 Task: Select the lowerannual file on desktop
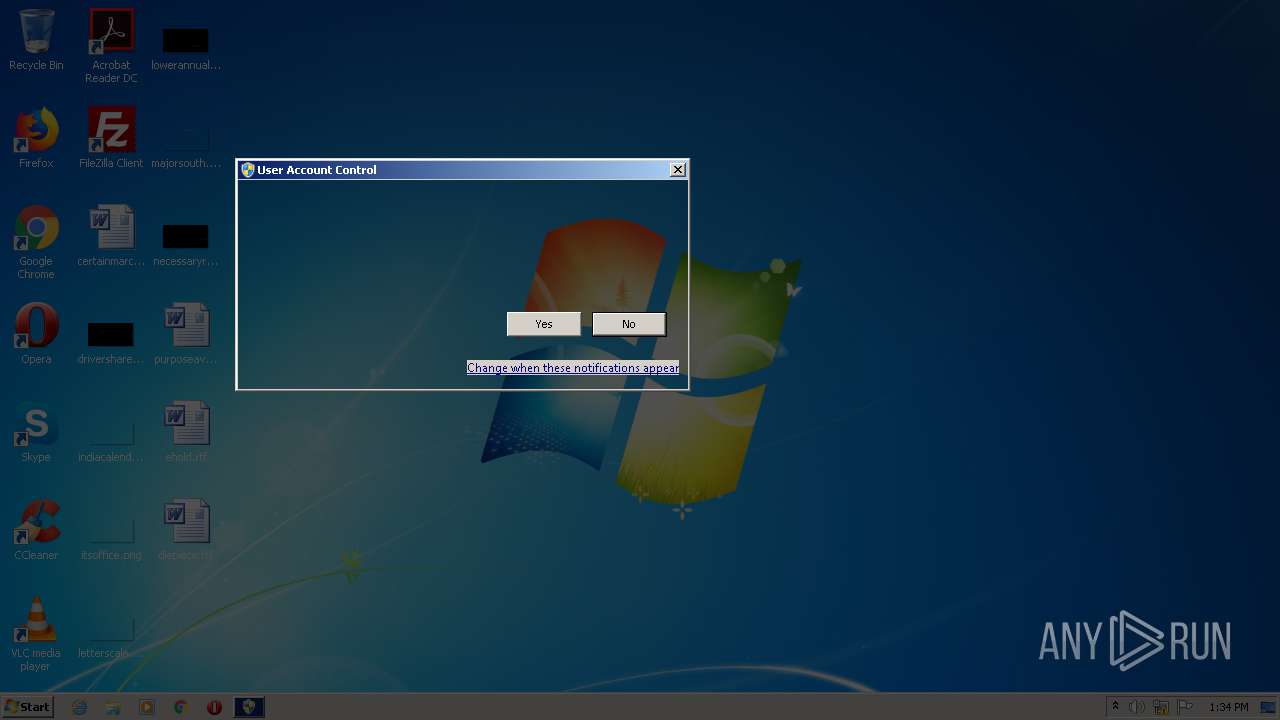coord(186,46)
